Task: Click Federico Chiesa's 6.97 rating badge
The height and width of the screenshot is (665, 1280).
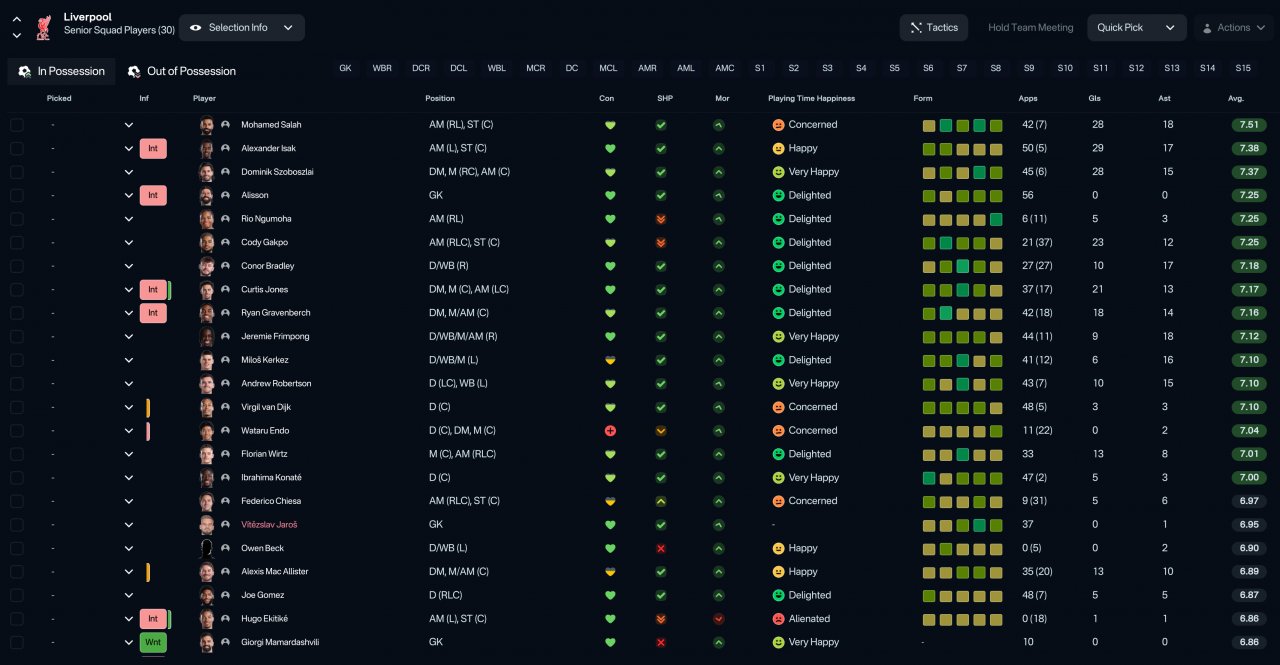Action: (x=1250, y=502)
